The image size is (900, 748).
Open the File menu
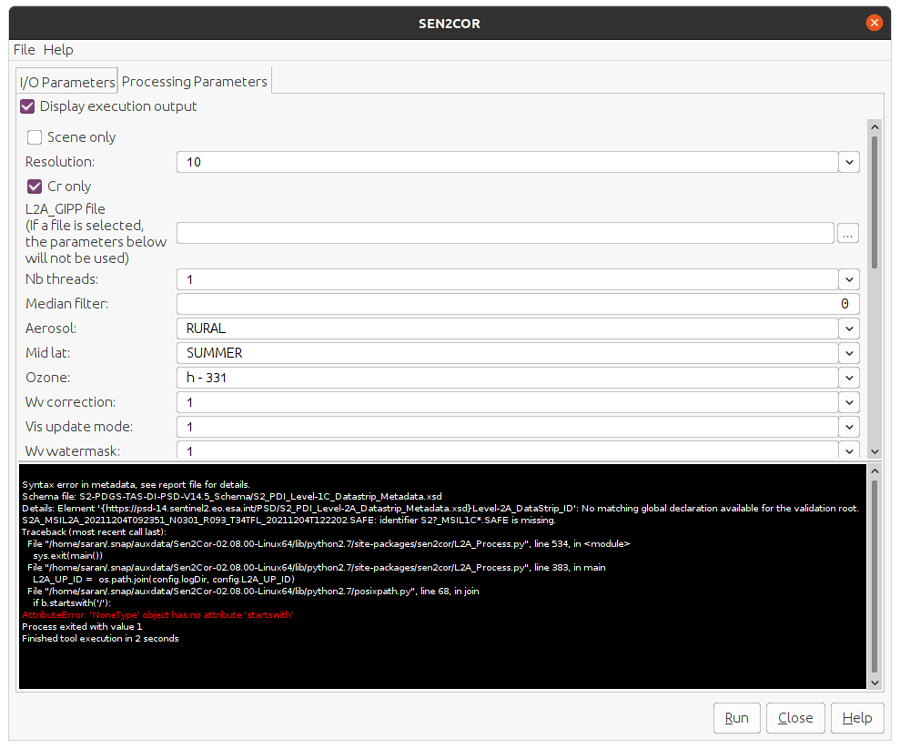pyautogui.click(x=23, y=49)
